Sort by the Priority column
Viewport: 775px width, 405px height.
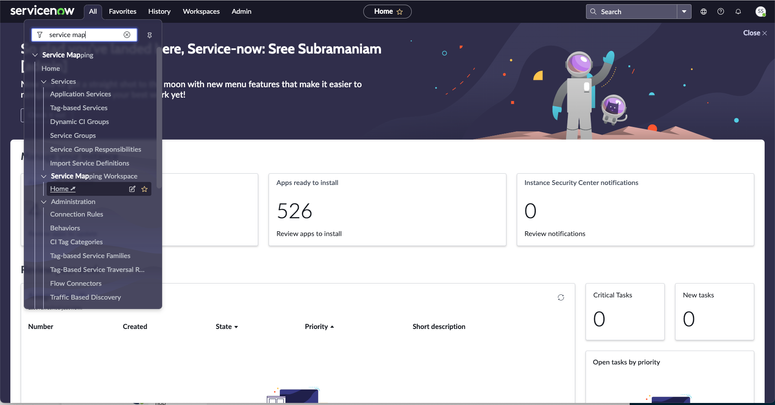click(x=319, y=326)
